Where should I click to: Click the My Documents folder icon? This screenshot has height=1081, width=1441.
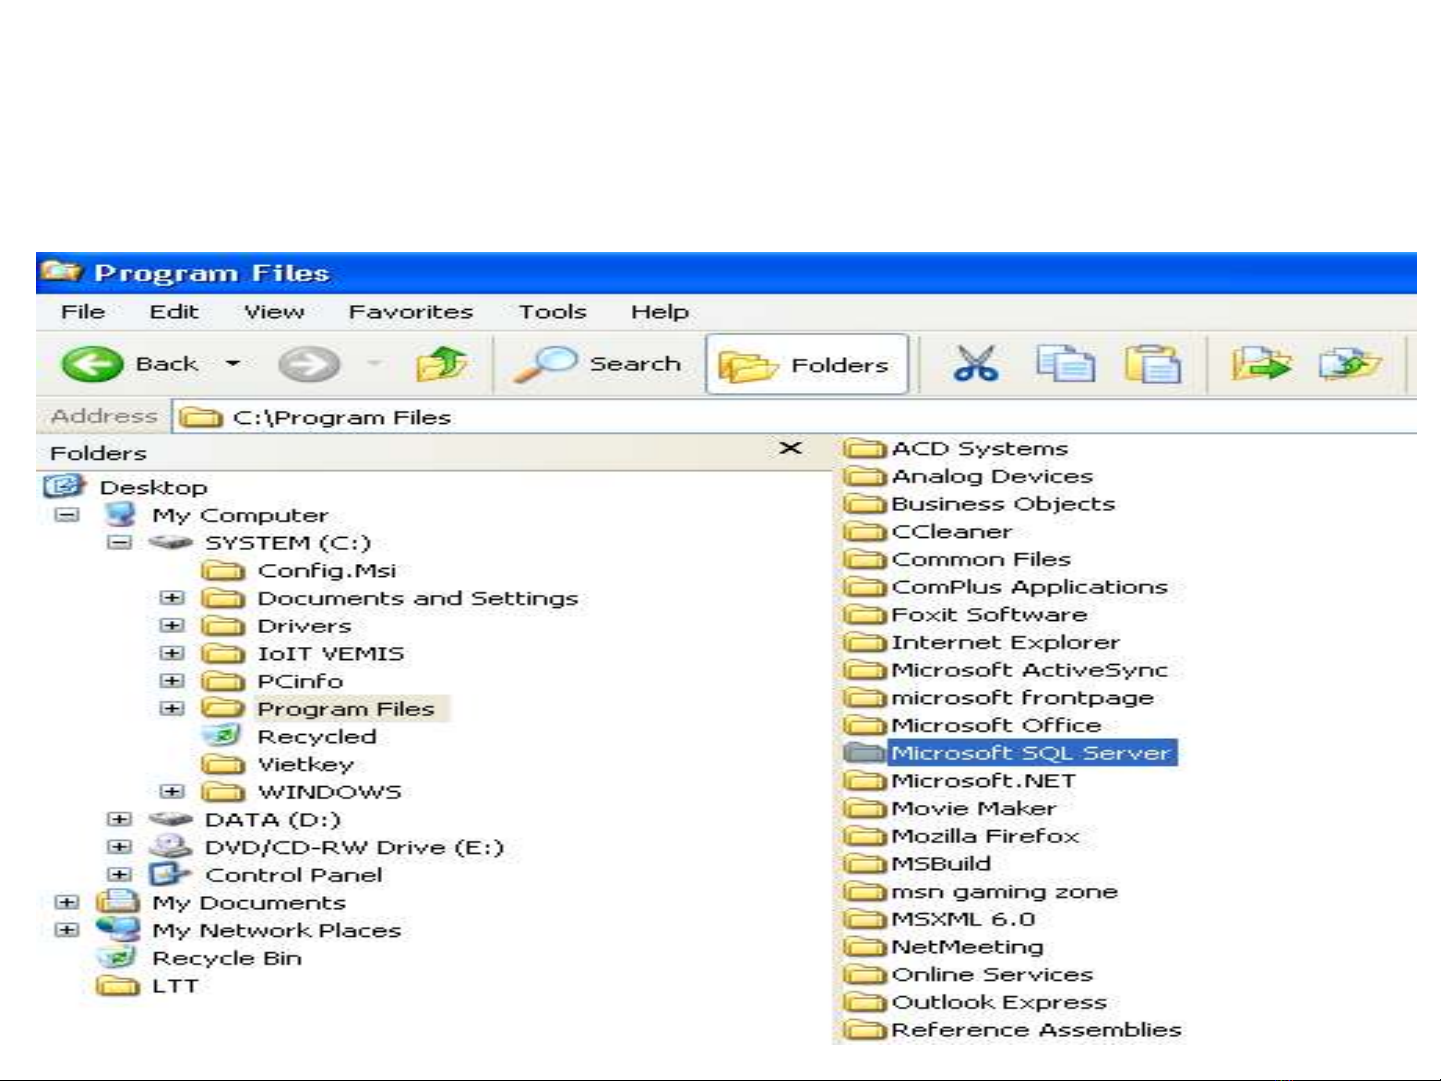pos(118,901)
